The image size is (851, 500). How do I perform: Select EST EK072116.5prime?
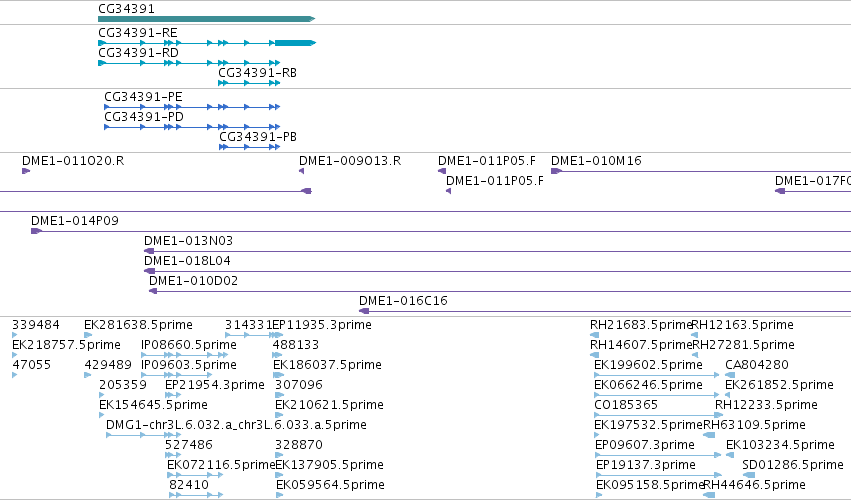[221, 466]
